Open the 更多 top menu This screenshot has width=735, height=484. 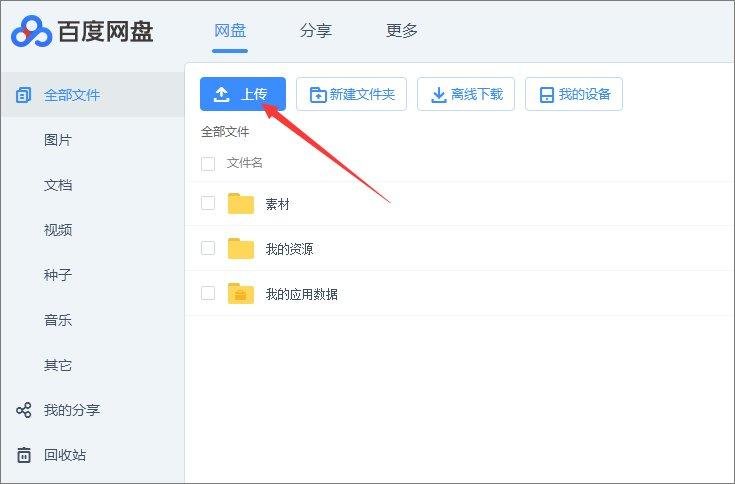pos(402,31)
